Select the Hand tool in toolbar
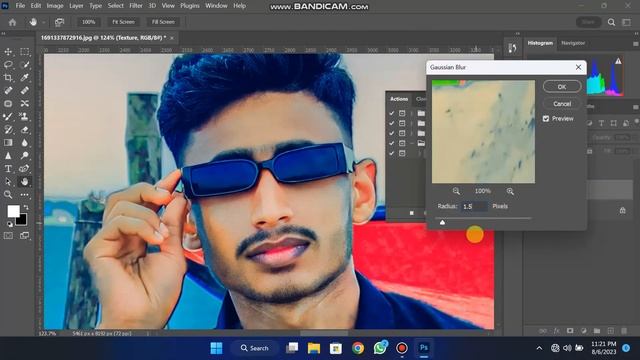The image size is (640, 360). click(24, 182)
